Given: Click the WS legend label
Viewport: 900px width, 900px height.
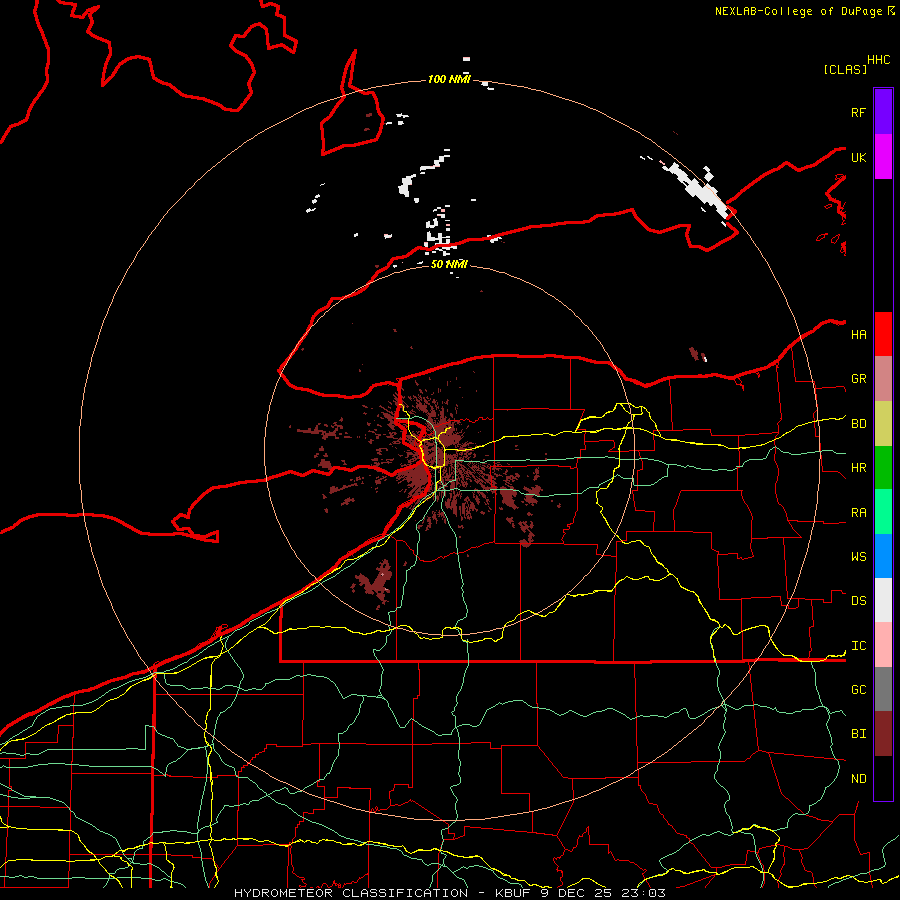Looking at the screenshot, I should [x=858, y=557].
